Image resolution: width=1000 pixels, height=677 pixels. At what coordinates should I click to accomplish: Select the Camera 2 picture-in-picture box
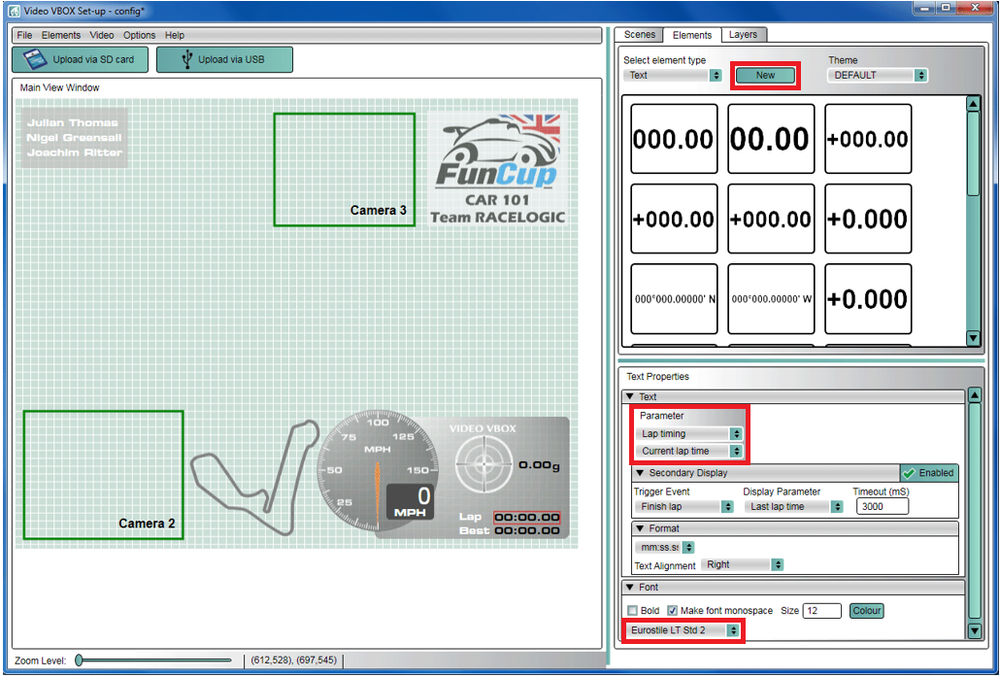click(103, 474)
